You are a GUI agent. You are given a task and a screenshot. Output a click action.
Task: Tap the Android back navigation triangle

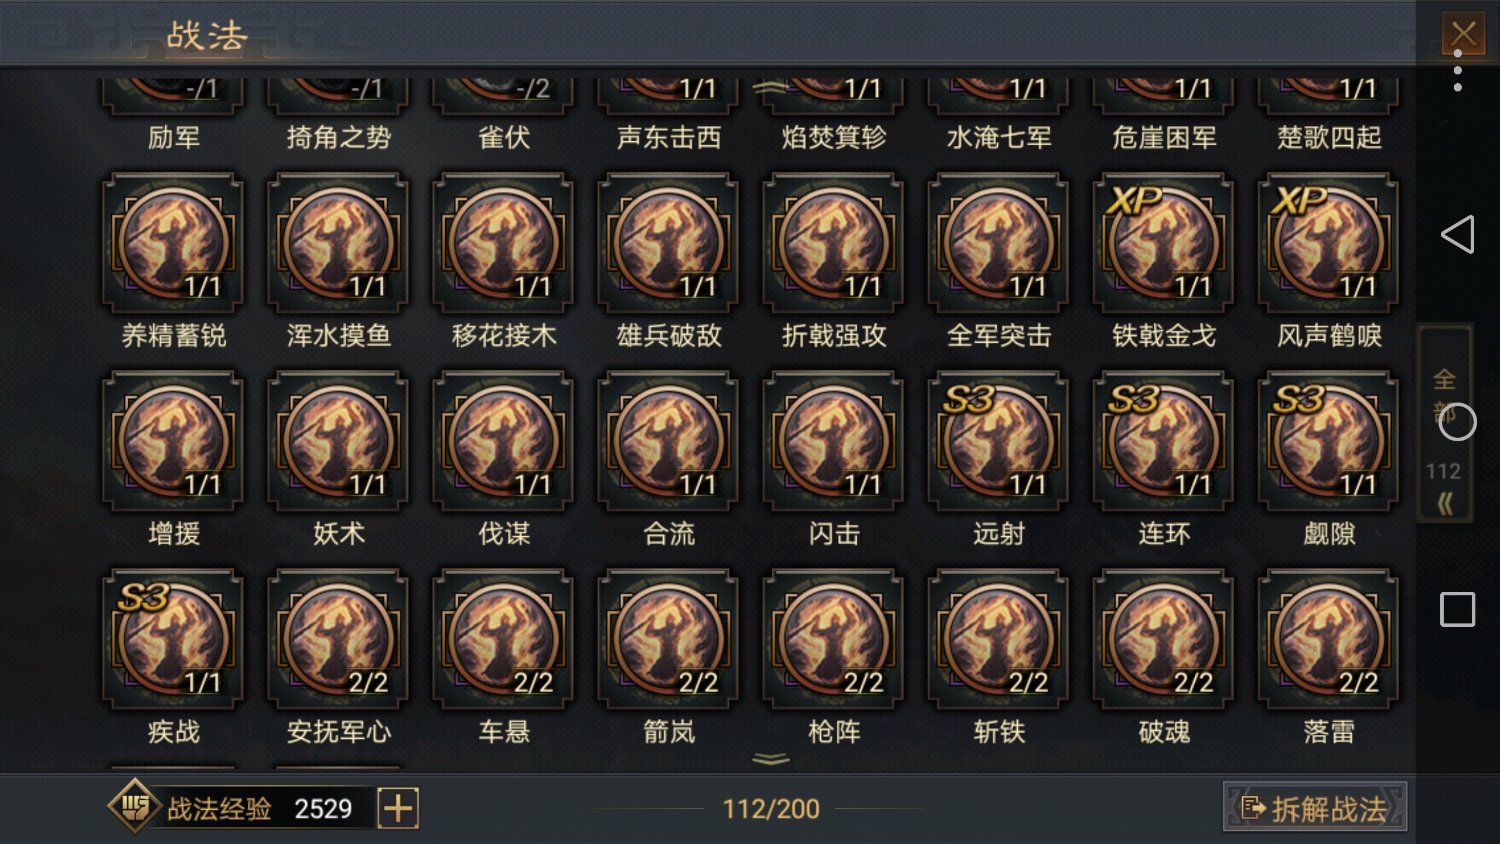(x=1457, y=234)
